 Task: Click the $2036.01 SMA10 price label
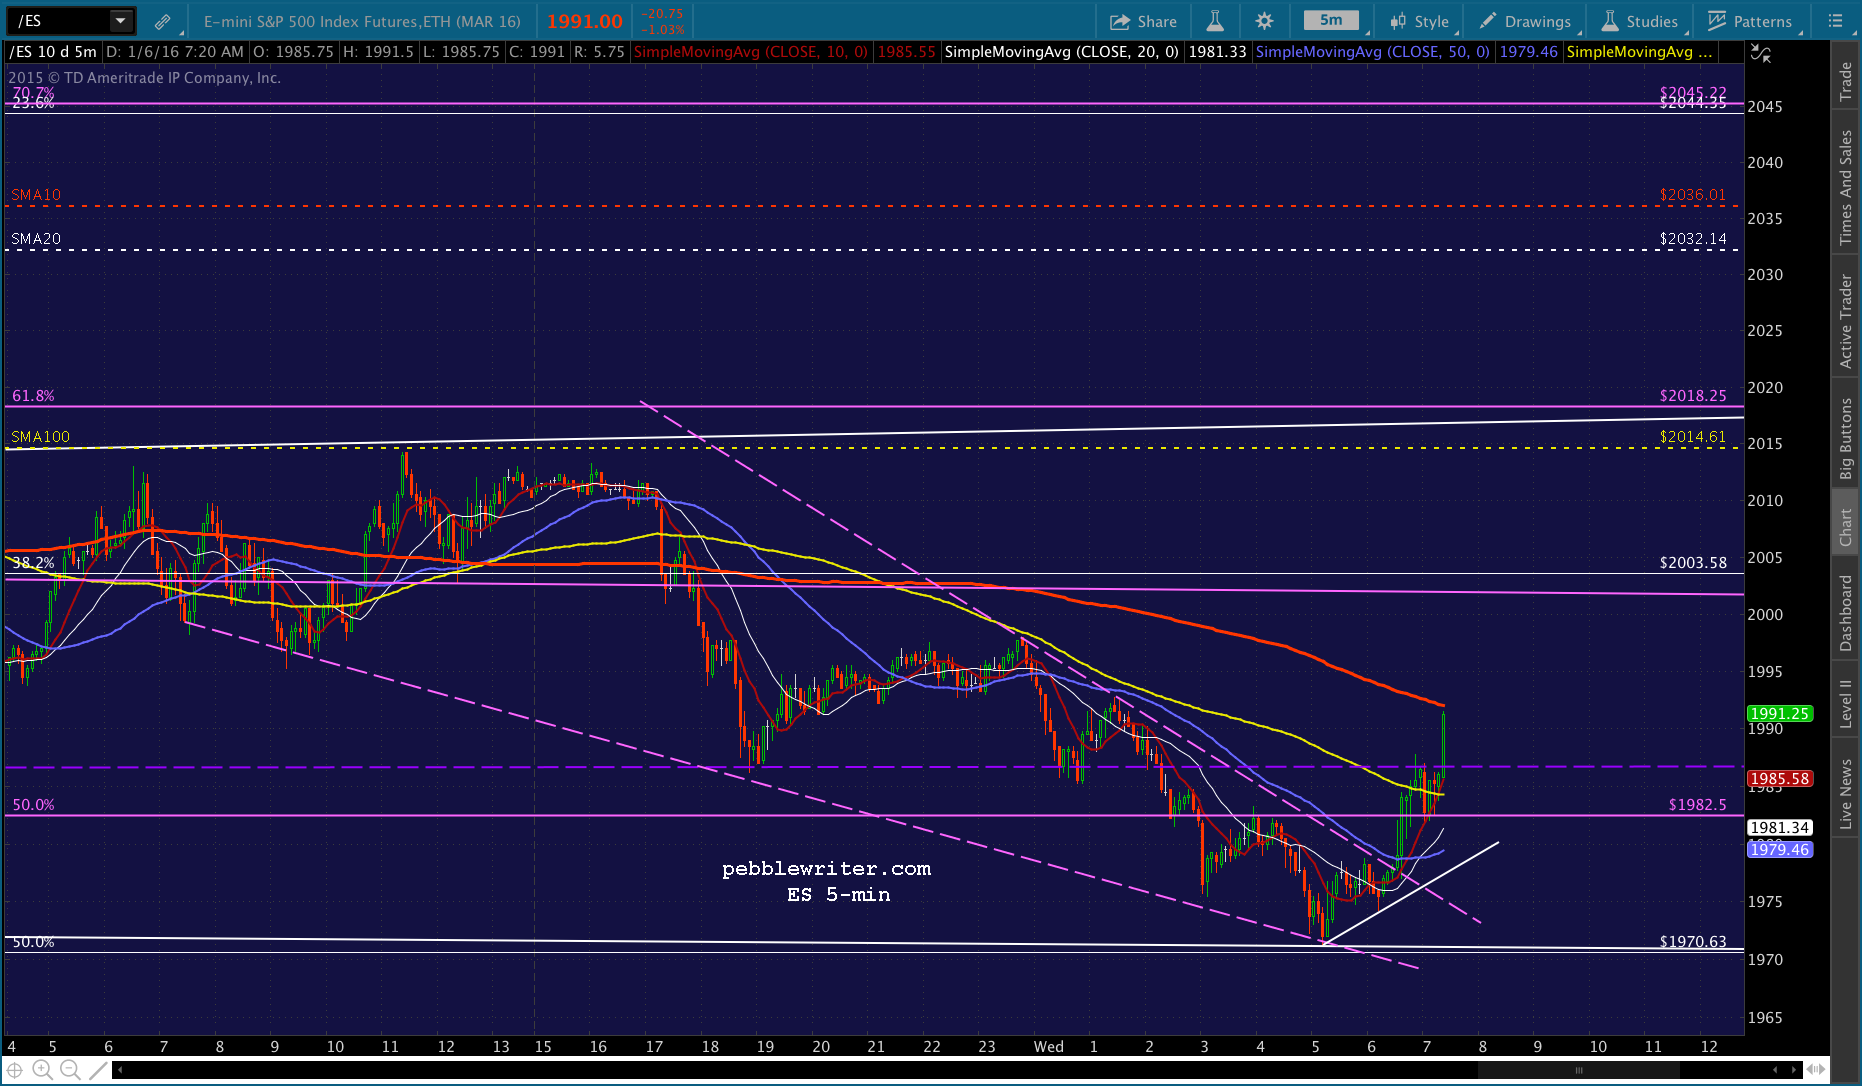pos(1693,195)
